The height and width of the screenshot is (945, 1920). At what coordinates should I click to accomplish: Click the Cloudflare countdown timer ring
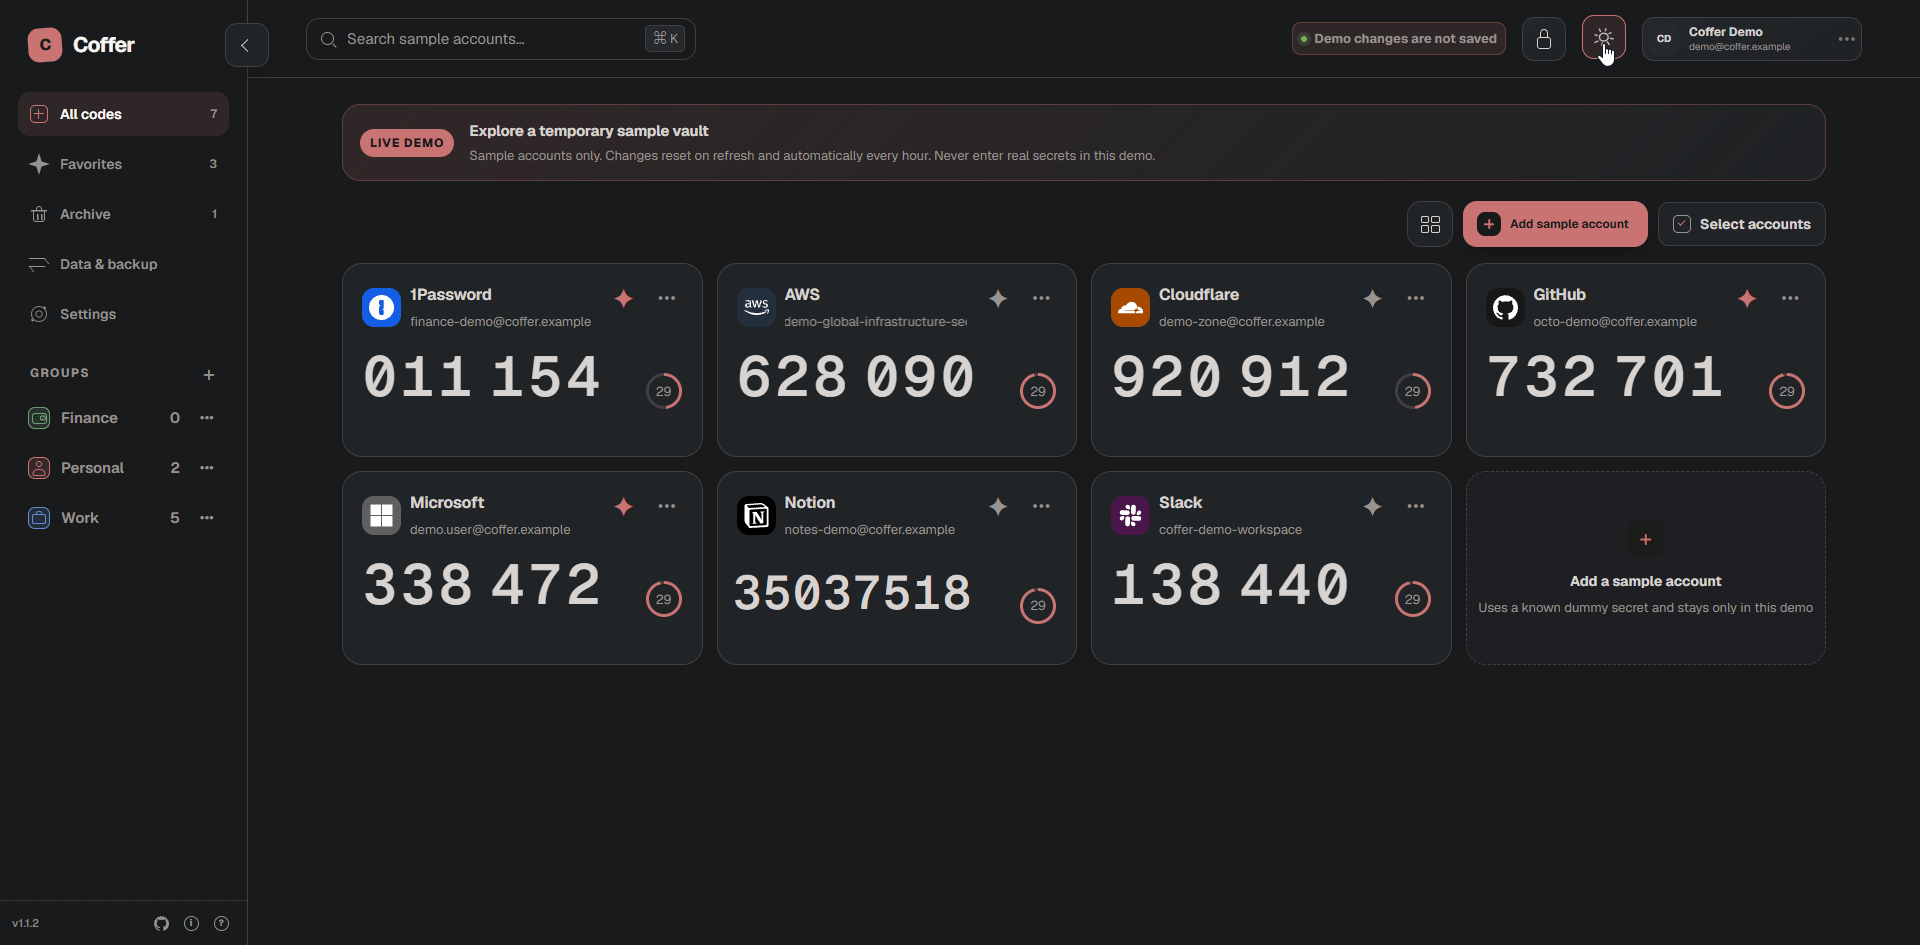tap(1413, 391)
